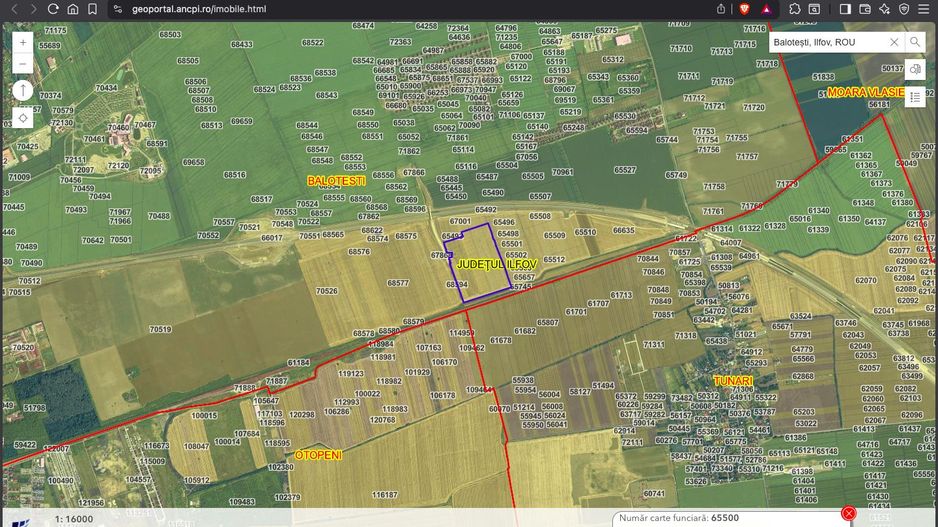Select parcel number 65749
The image size is (938, 527).
point(676,175)
